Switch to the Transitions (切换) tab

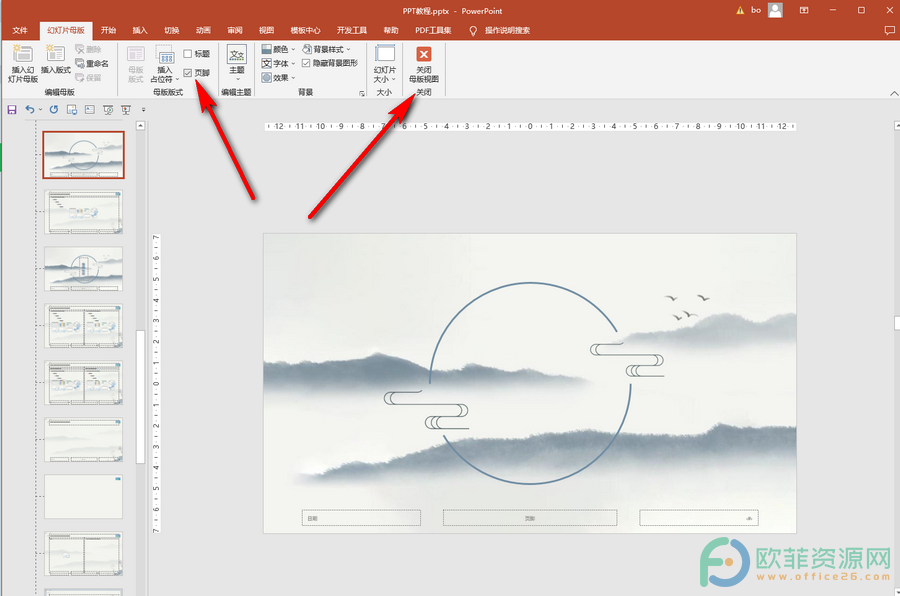click(172, 30)
